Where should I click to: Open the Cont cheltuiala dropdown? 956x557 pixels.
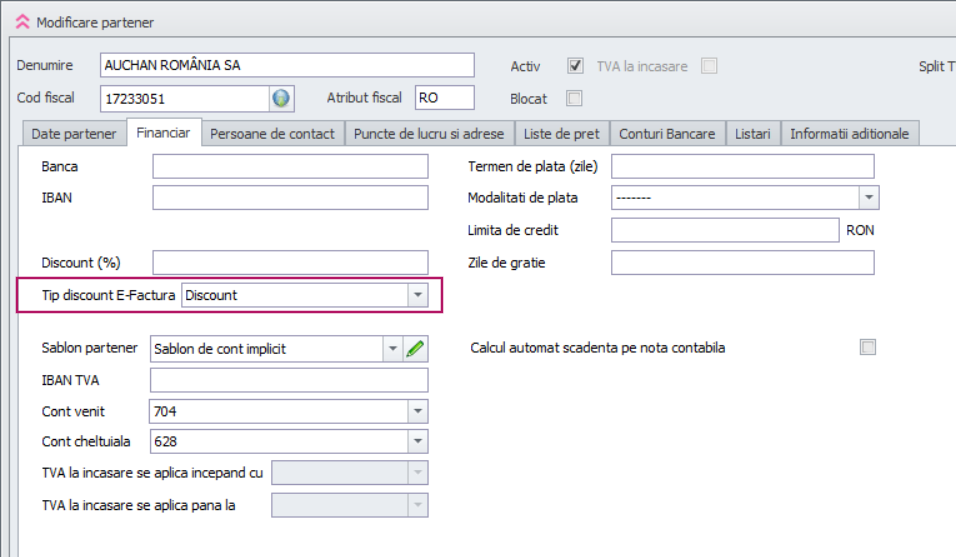click(417, 442)
